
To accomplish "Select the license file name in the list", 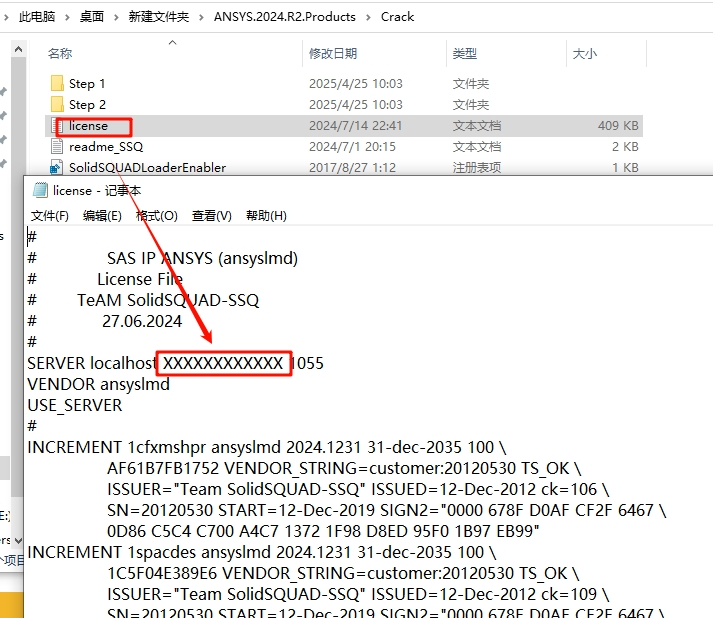I will [88, 126].
